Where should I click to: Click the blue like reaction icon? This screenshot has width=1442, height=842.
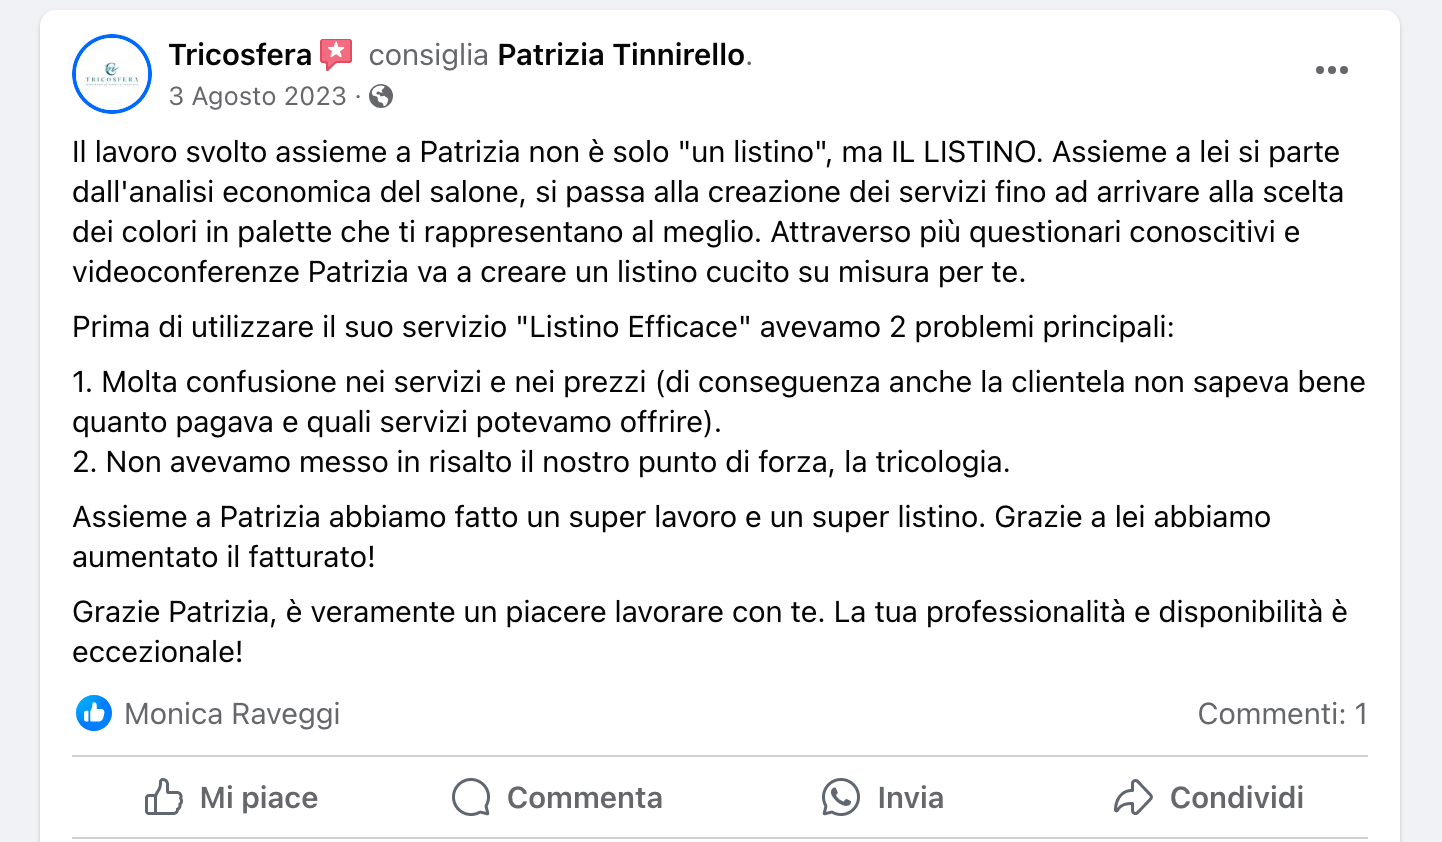[x=94, y=713]
